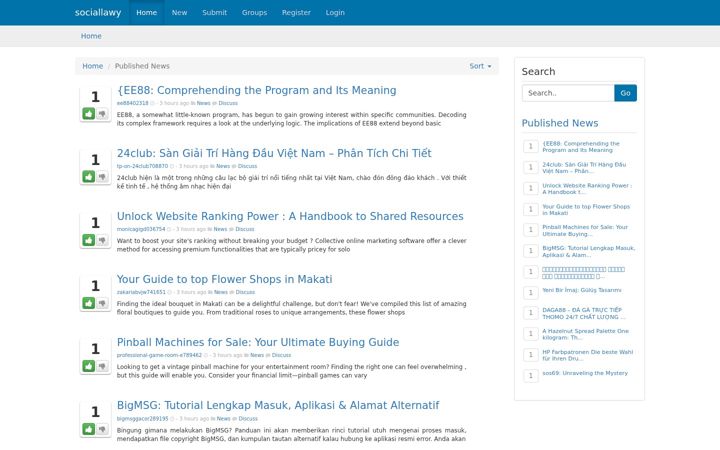Click News category under Pinball Machines post
Screen dimensions: 720x450
coord(257,355)
